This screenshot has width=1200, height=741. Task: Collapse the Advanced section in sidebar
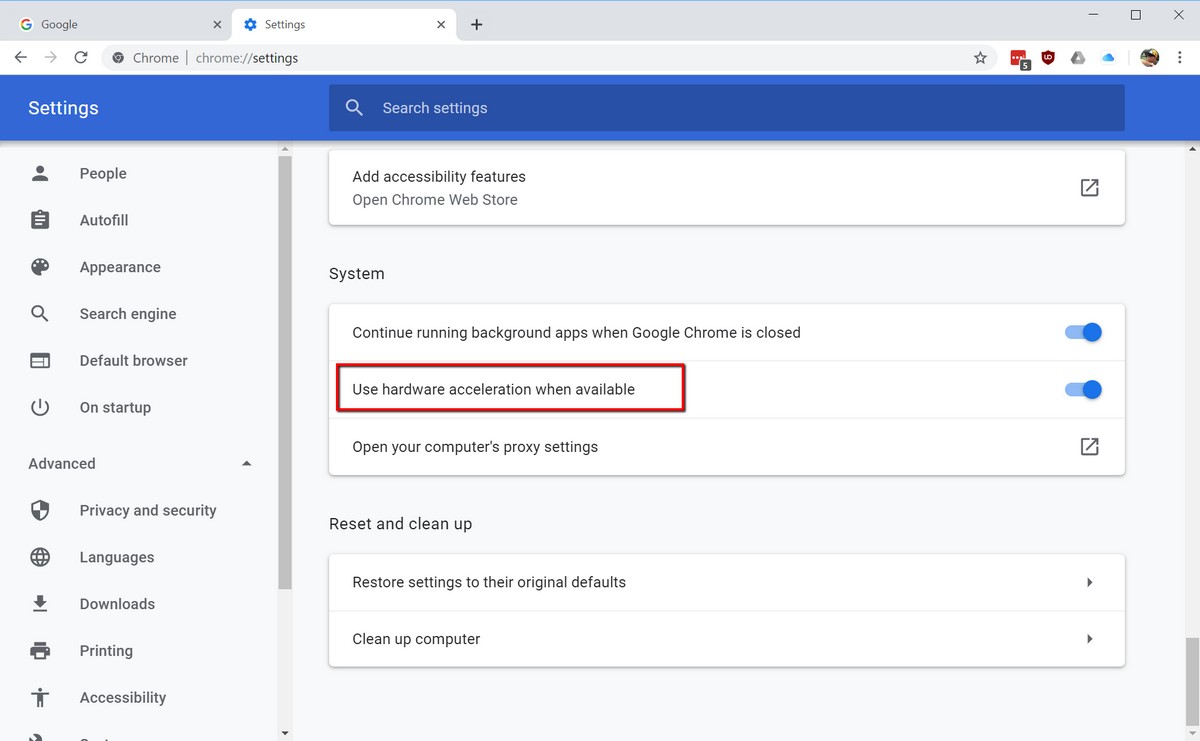(246, 464)
